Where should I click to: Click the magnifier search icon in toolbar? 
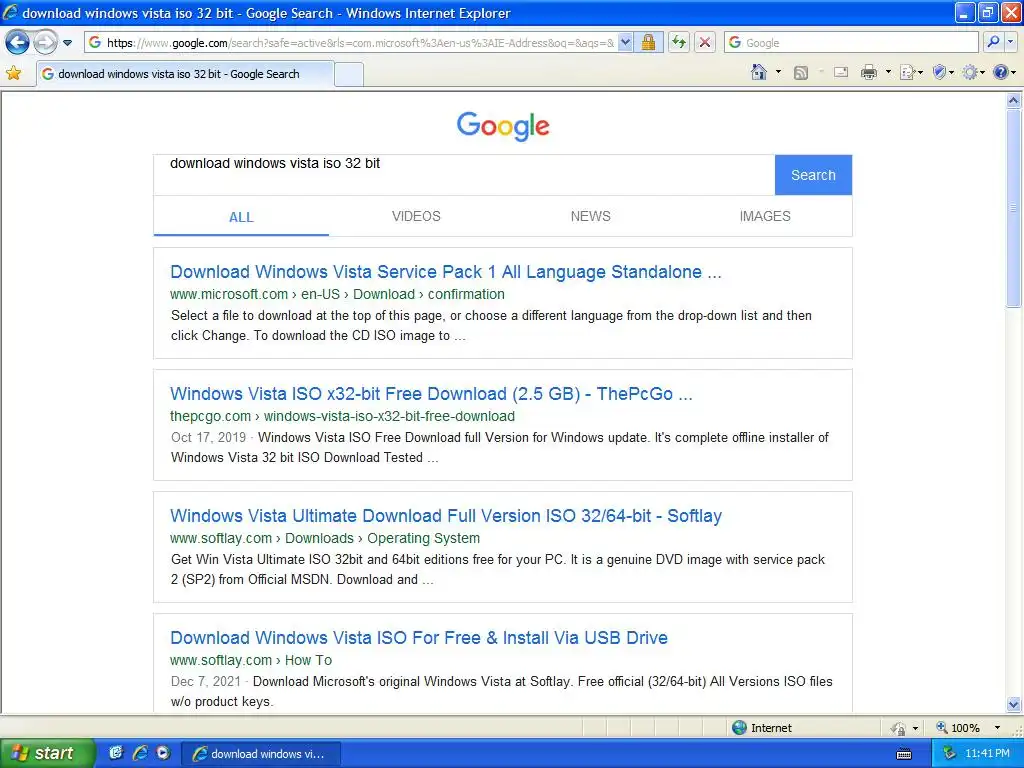[993, 42]
